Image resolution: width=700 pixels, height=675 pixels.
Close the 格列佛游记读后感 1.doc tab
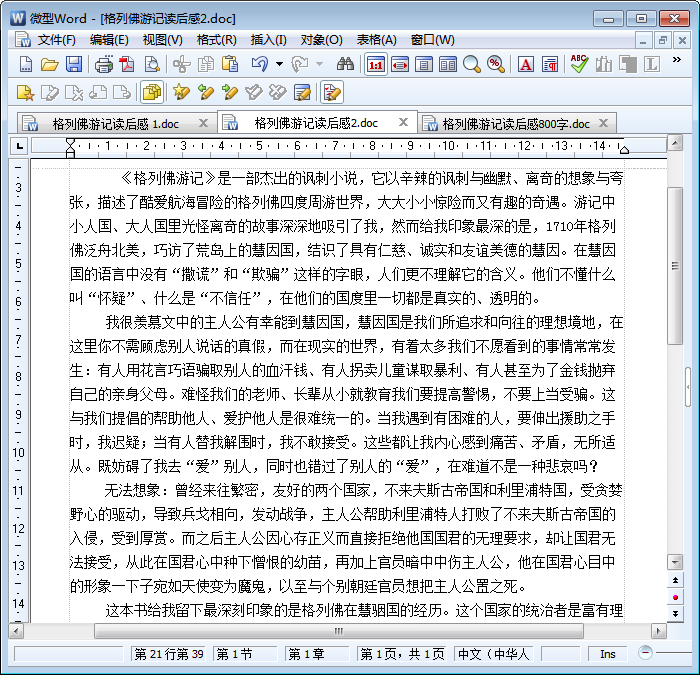203,123
